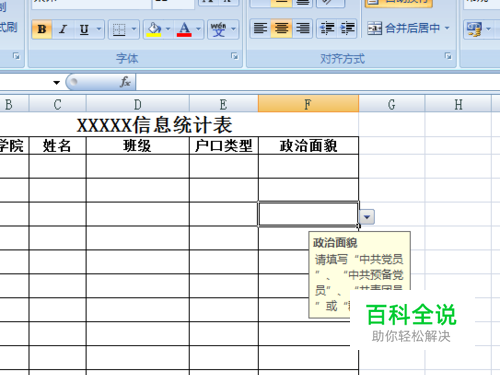The width and height of the screenshot is (500, 375).
Task: Open underline style dropdown arrow
Action: click(x=99, y=29)
